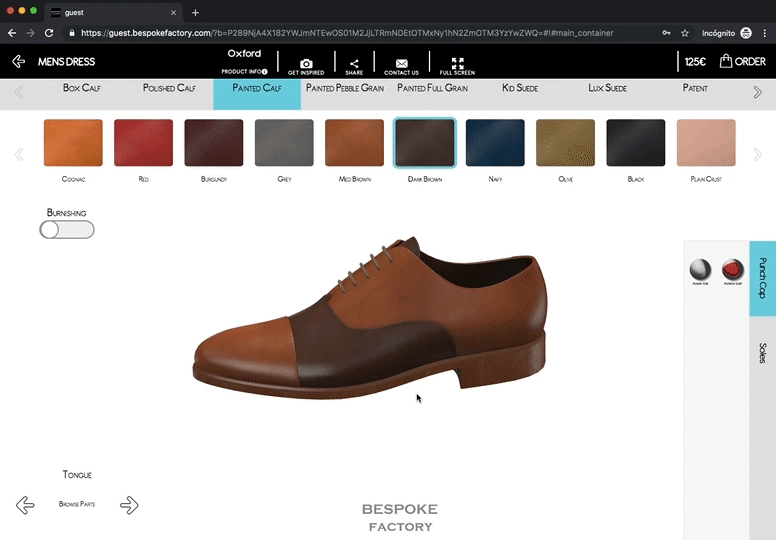Image resolution: width=776 pixels, height=540 pixels.
Task: Open the Soles side tab
Action: [x=762, y=353]
